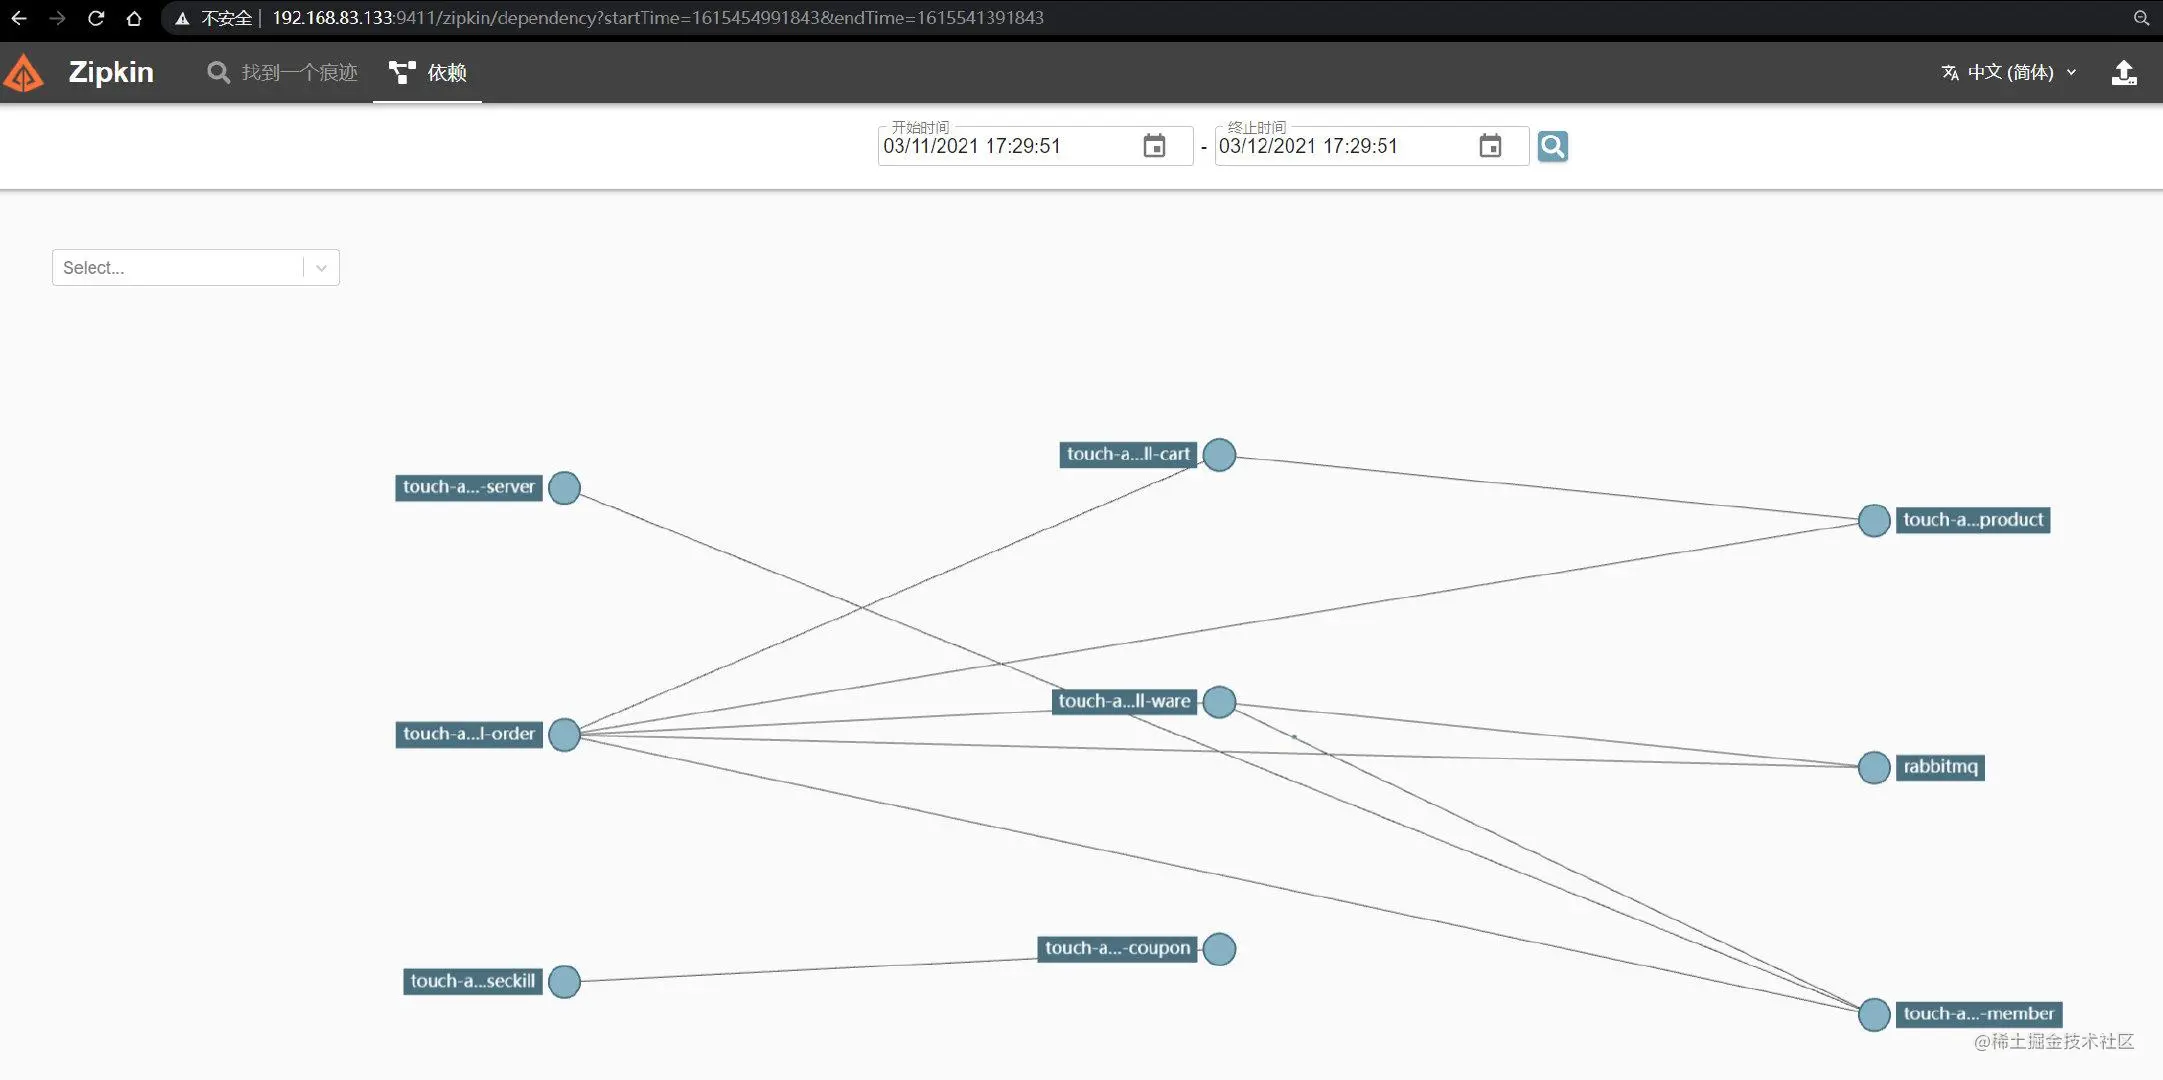Click the Zipkin logo icon
Image resolution: width=2163 pixels, height=1080 pixels.
pos(24,73)
